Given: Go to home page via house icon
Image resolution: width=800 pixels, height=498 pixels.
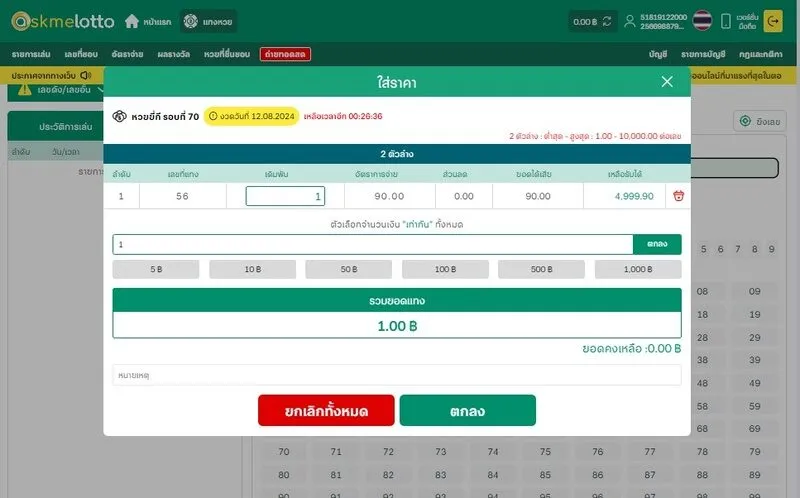Looking at the screenshot, I should pos(132,21).
